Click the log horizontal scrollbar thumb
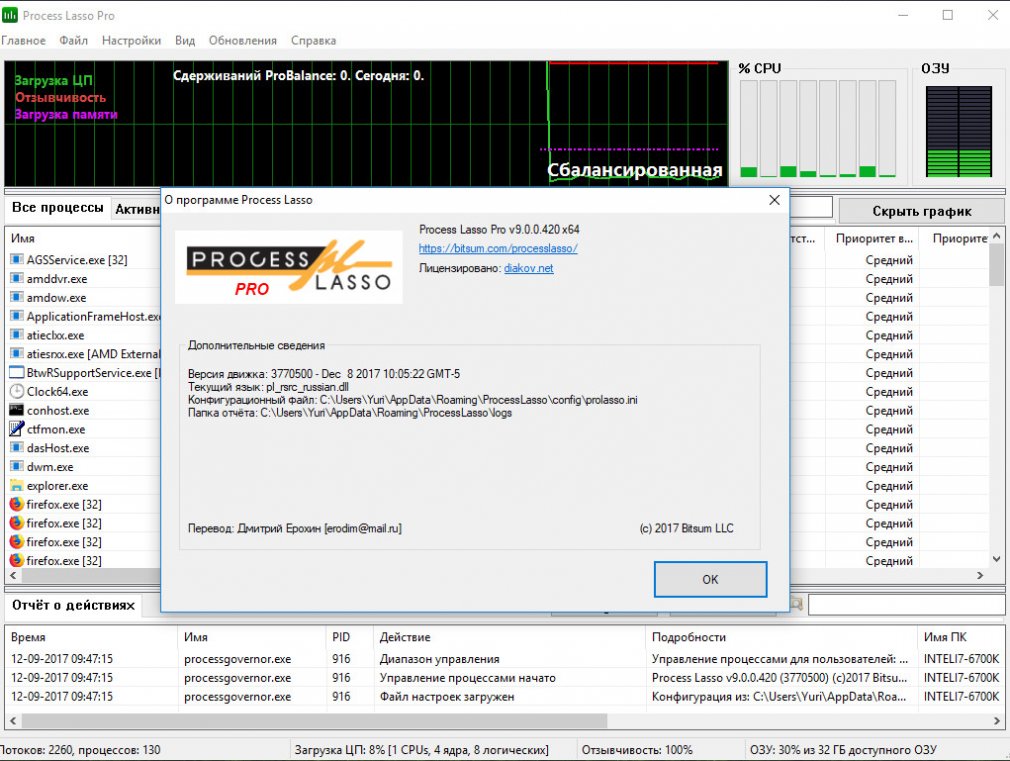This screenshot has height=761, width=1010. tap(314, 720)
